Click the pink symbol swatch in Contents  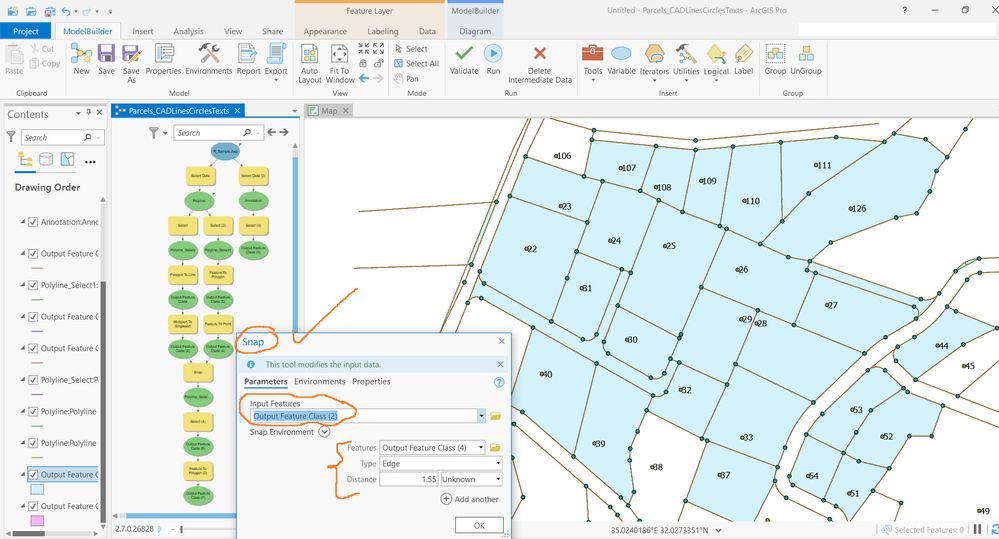click(x=38, y=521)
